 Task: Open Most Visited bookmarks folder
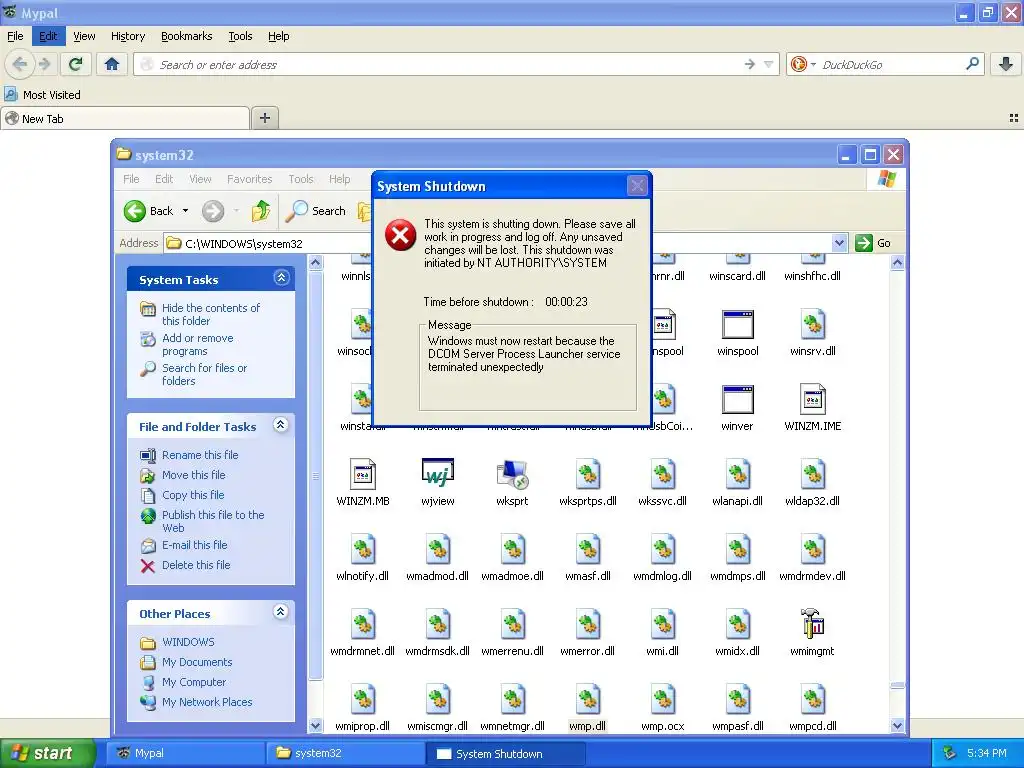pyautogui.click(x=43, y=95)
